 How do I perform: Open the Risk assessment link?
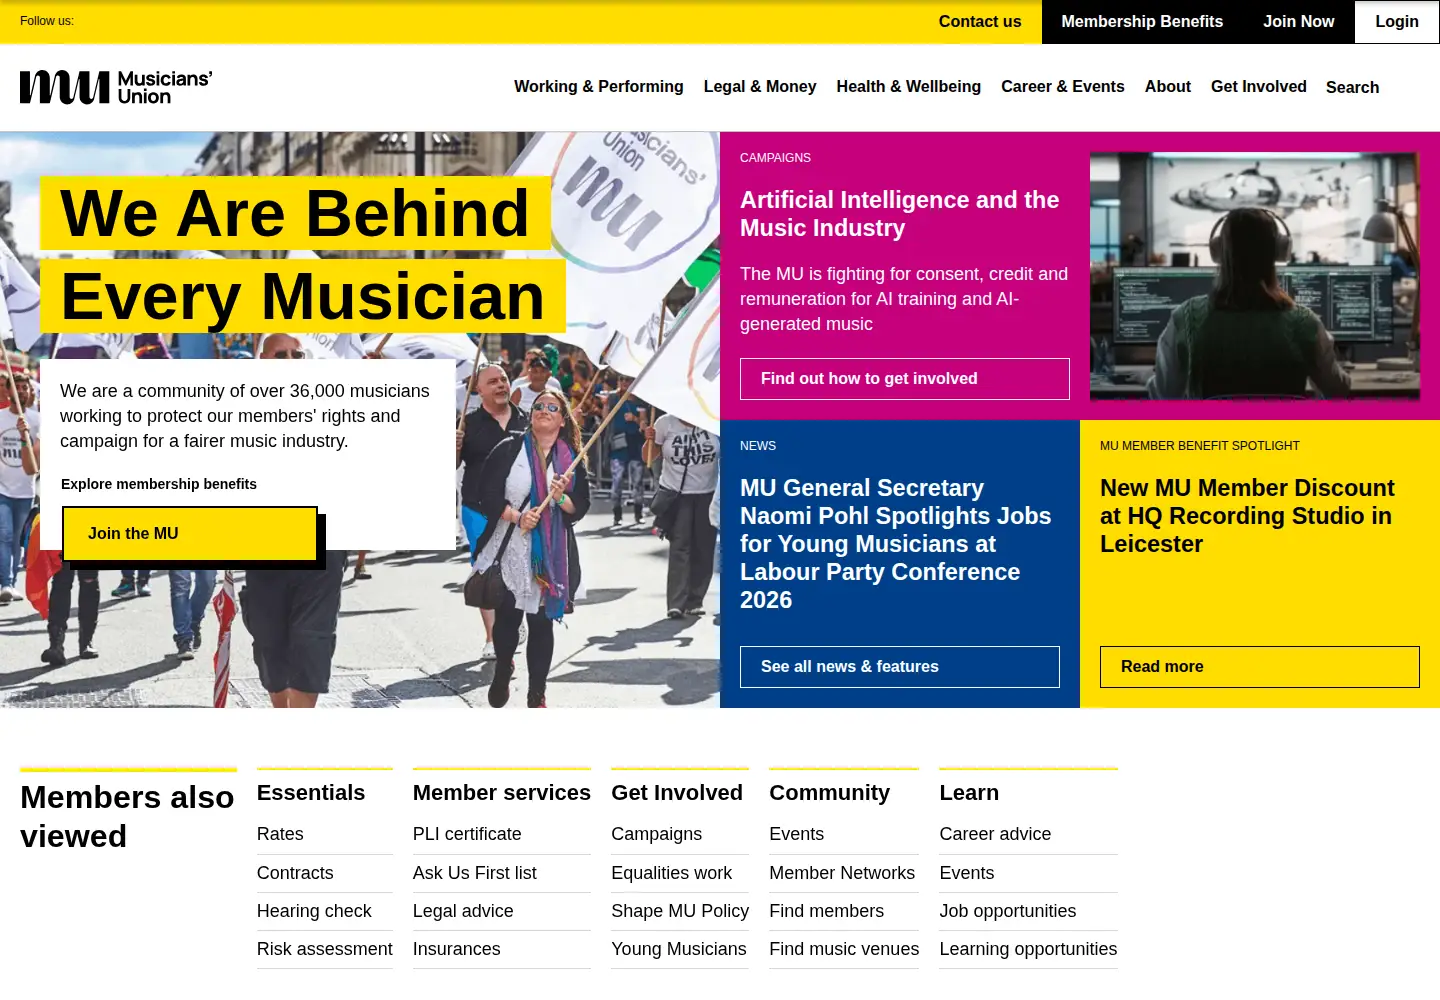point(325,949)
